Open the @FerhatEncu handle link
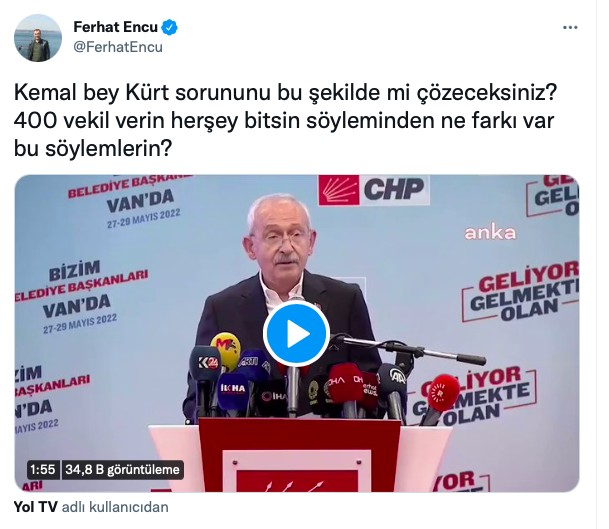This screenshot has height=529, width=609. 118,47
